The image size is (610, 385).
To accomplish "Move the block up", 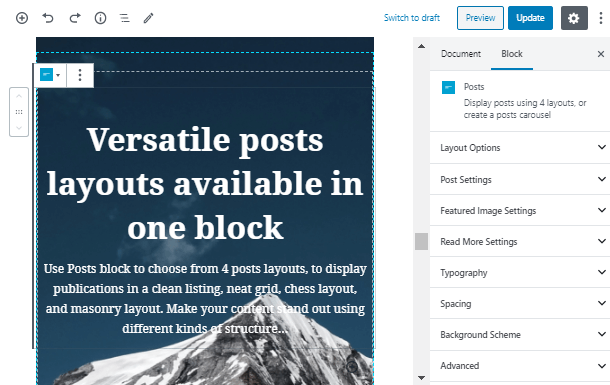I will pyautogui.click(x=19, y=96).
